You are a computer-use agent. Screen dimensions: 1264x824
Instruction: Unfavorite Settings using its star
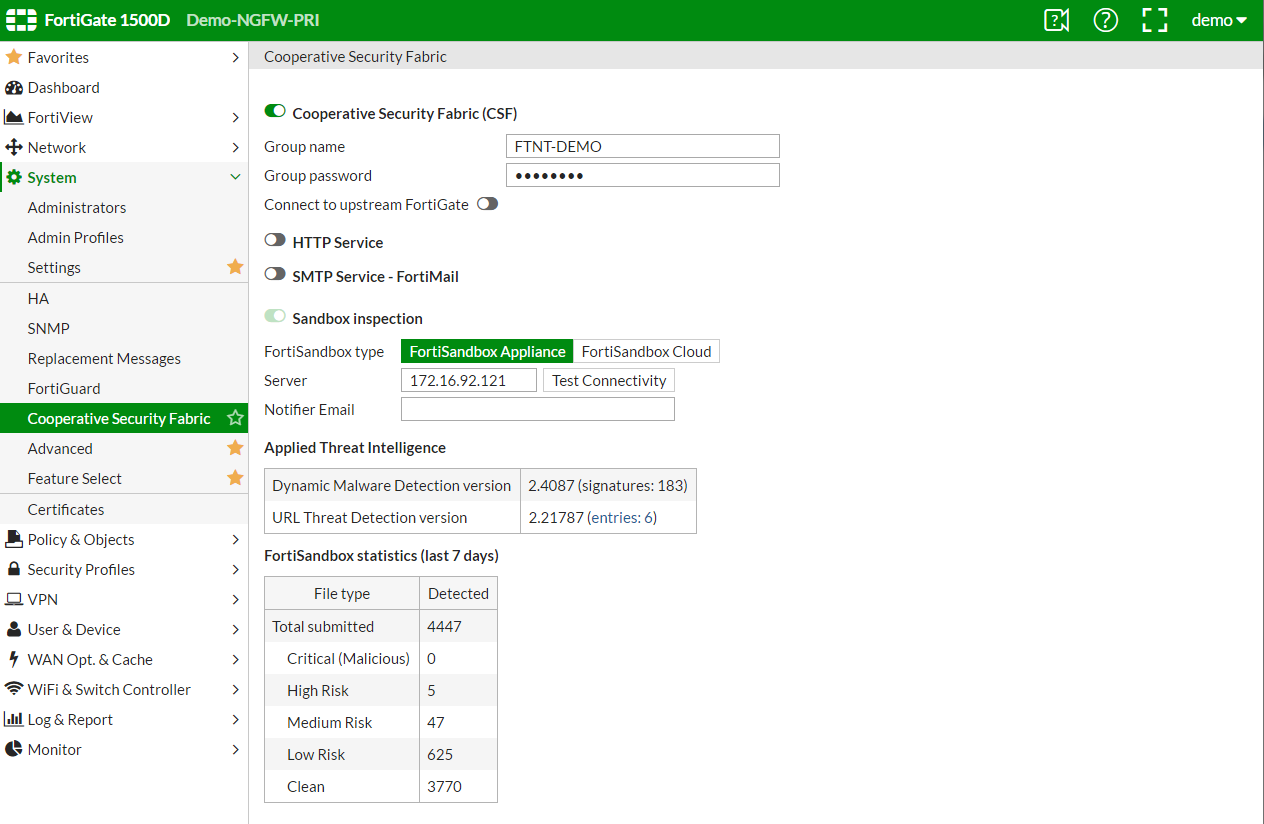235,267
